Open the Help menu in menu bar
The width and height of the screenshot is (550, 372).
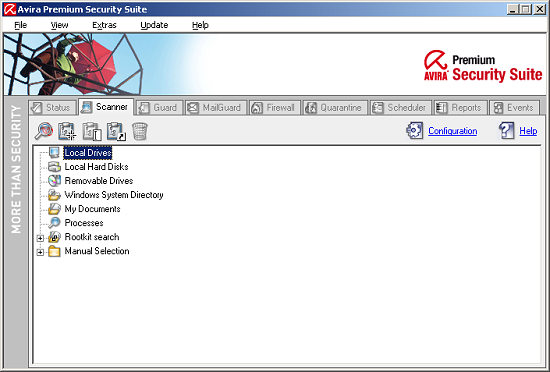[200, 25]
